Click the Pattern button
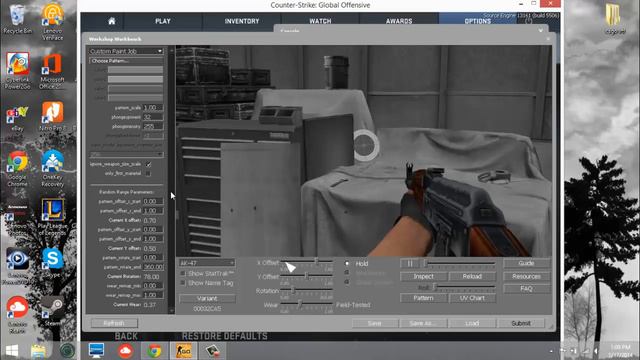Viewport: 640px width, 360px height. coord(424,298)
